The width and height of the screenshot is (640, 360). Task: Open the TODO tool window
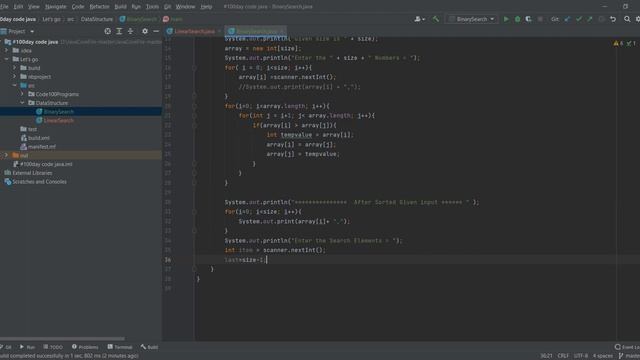[53, 347]
